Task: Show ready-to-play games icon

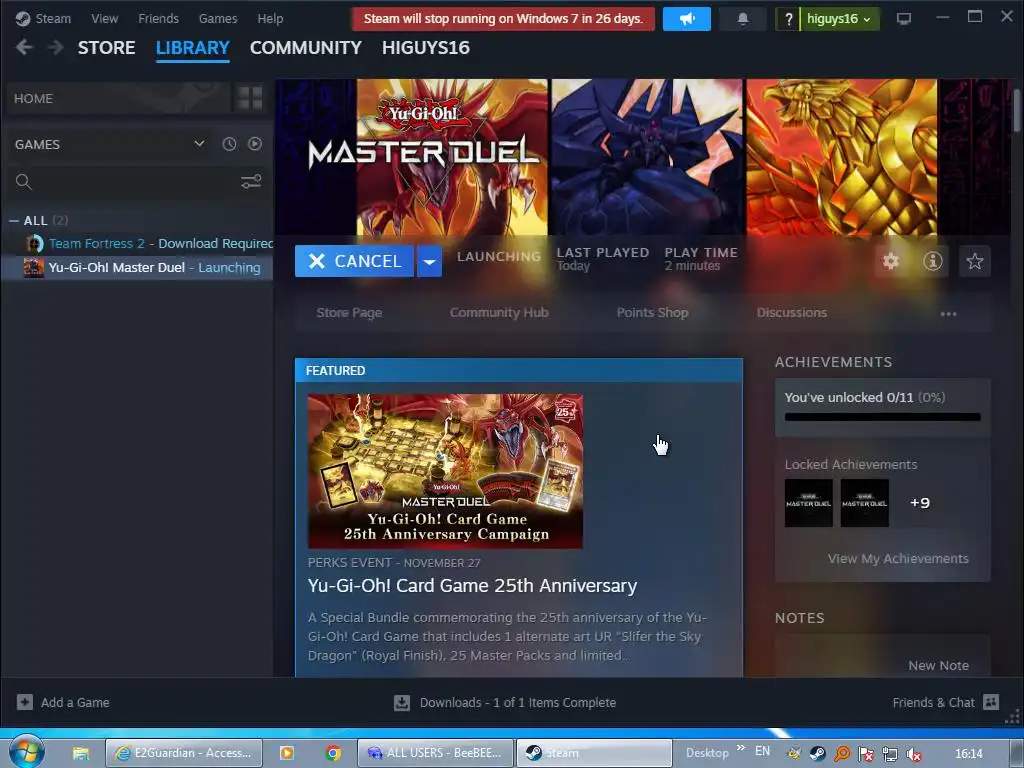Action: (x=255, y=144)
